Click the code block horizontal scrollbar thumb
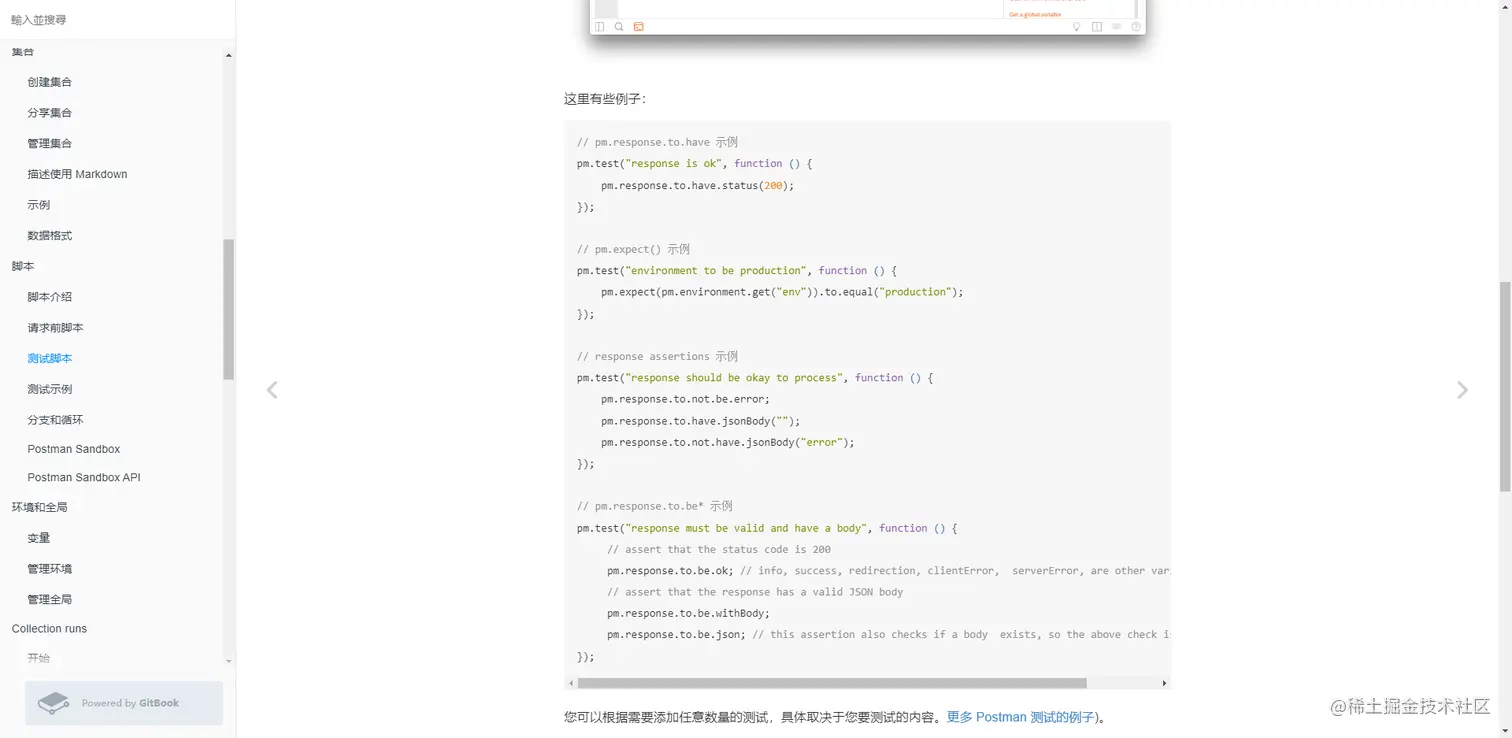1512x738 pixels. (x=832, y=683)
